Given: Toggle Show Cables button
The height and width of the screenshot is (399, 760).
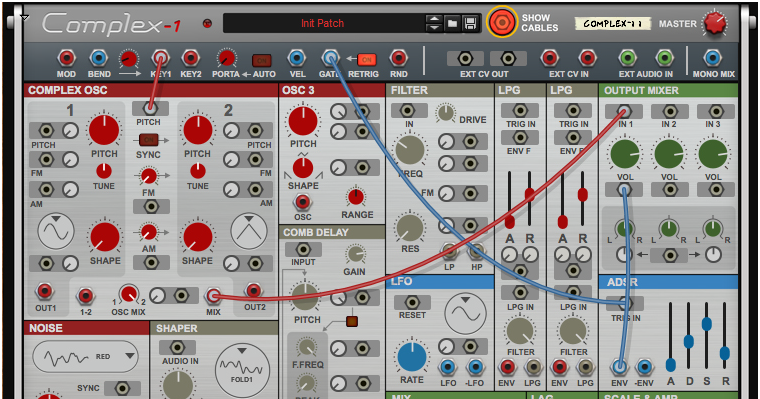Looking at the screenshot, I should click(x=502, y=22).
